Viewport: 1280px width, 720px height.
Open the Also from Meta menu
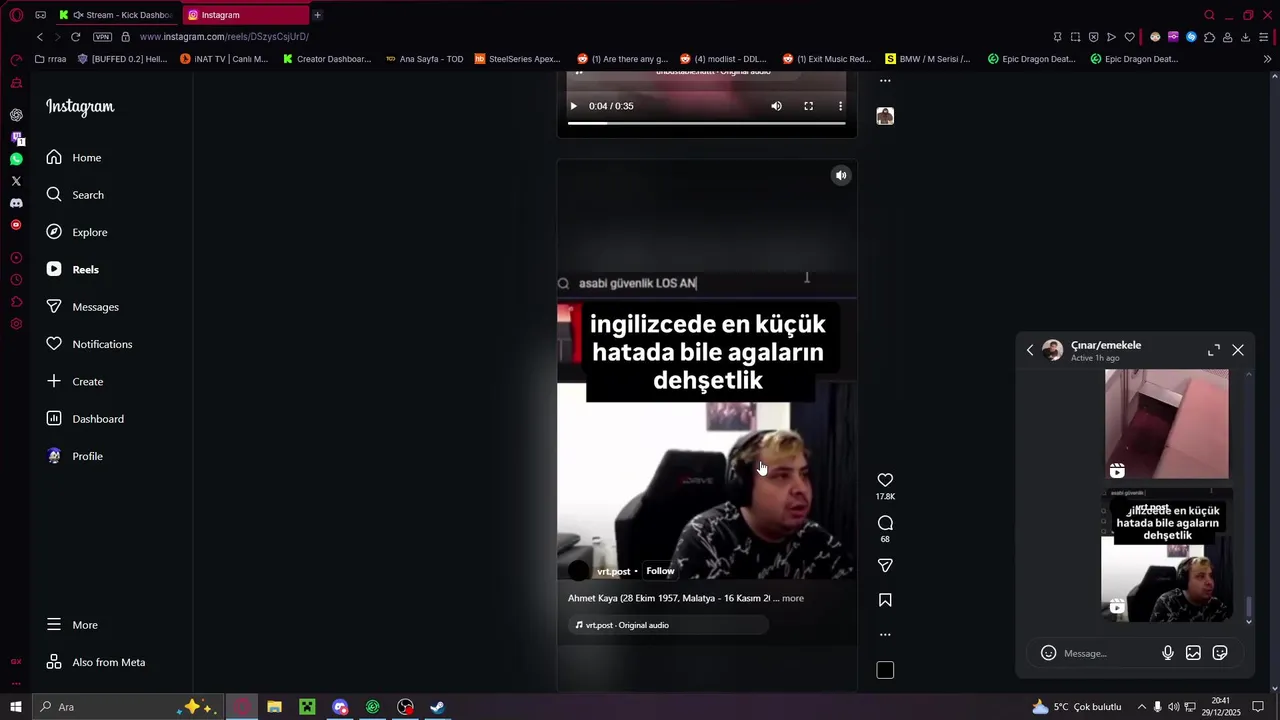[x=95, y=662]
